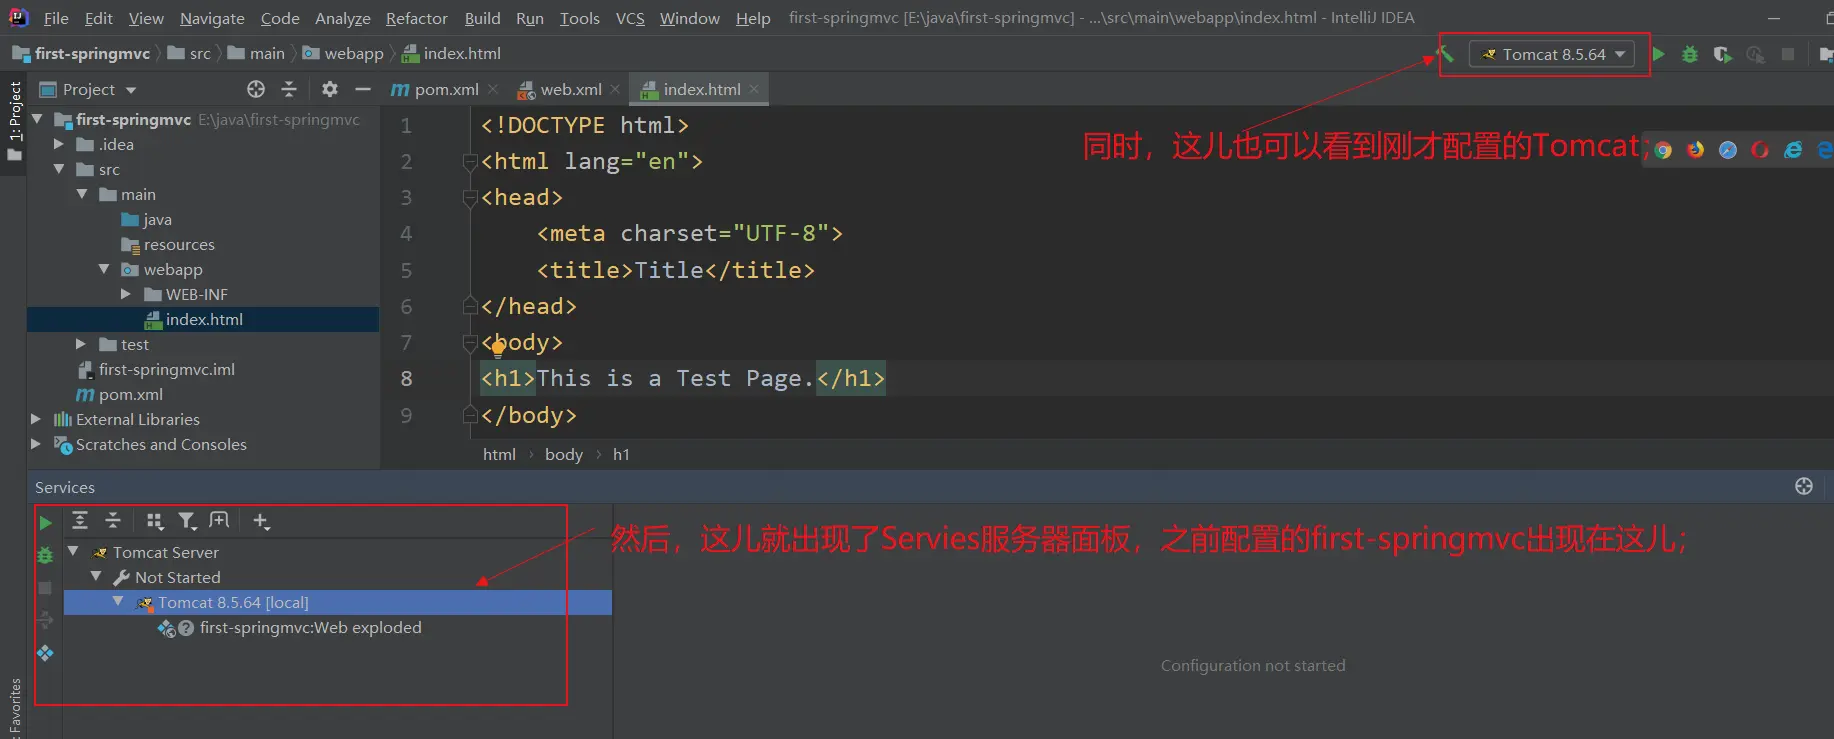Image resolution: width=1834 pixels, height=739 pixels.
Task: Click the Stop button in the main toolbar
Action: click(x=1788, y=54)
